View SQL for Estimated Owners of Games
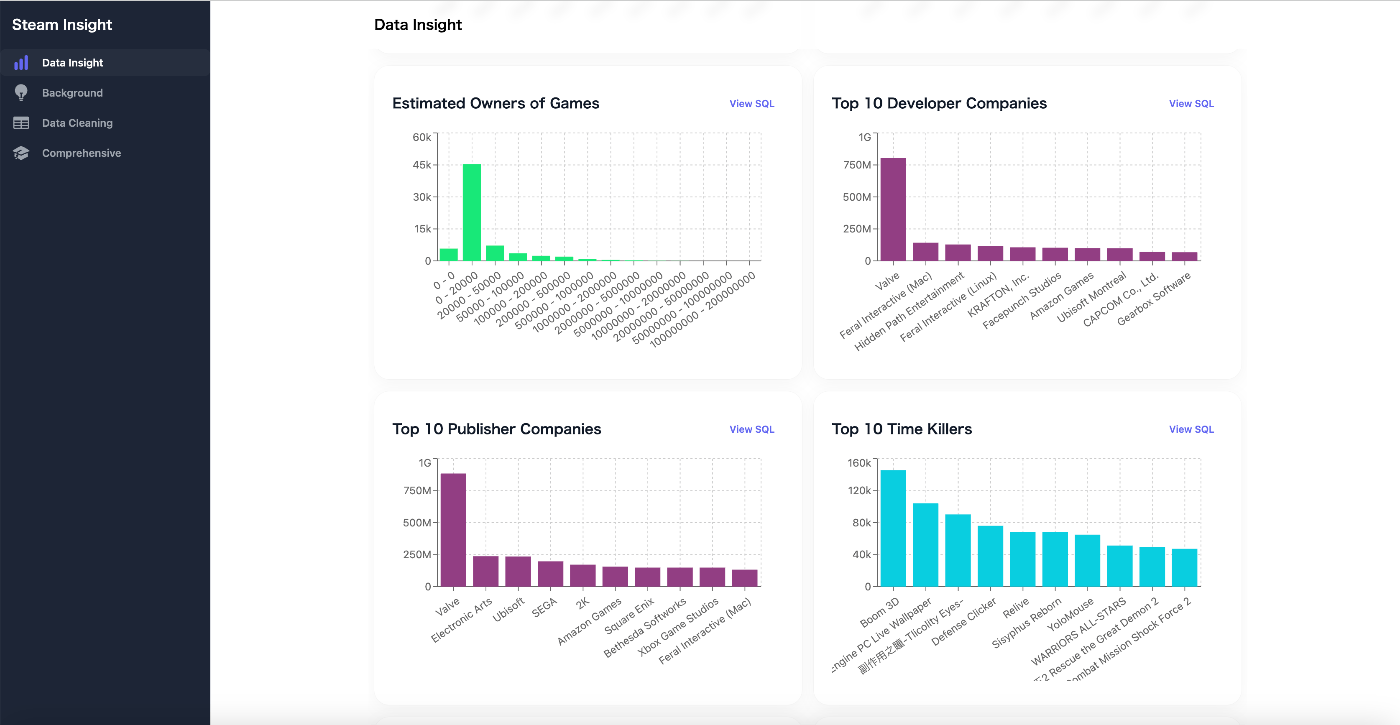Screen dimensions: 1400x725 pyautogui.click(x=752, y=104)
